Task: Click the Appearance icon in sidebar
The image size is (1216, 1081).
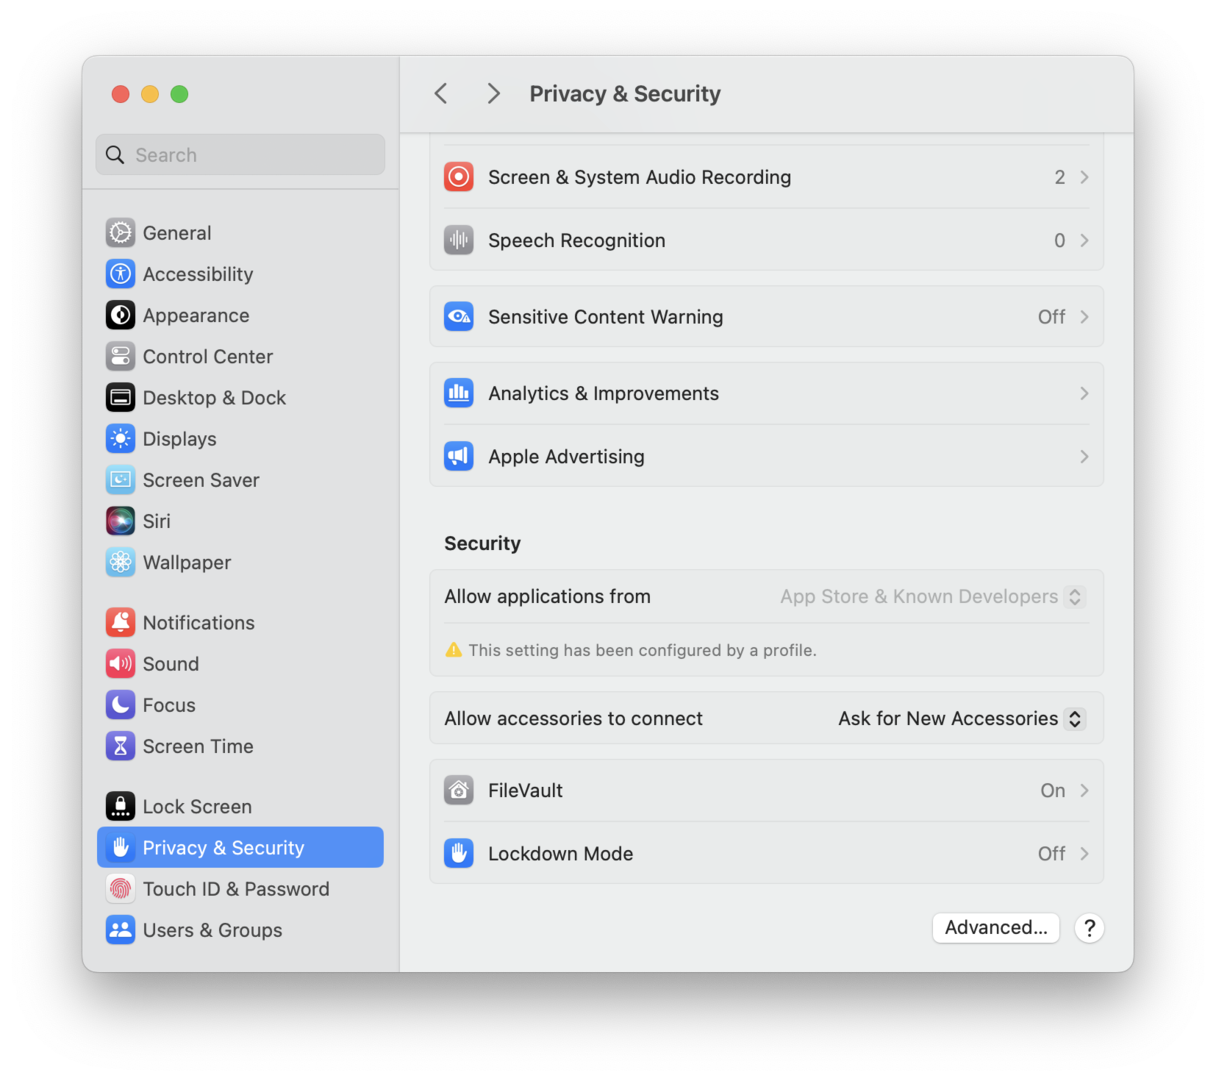Action: tap(120, 315)
